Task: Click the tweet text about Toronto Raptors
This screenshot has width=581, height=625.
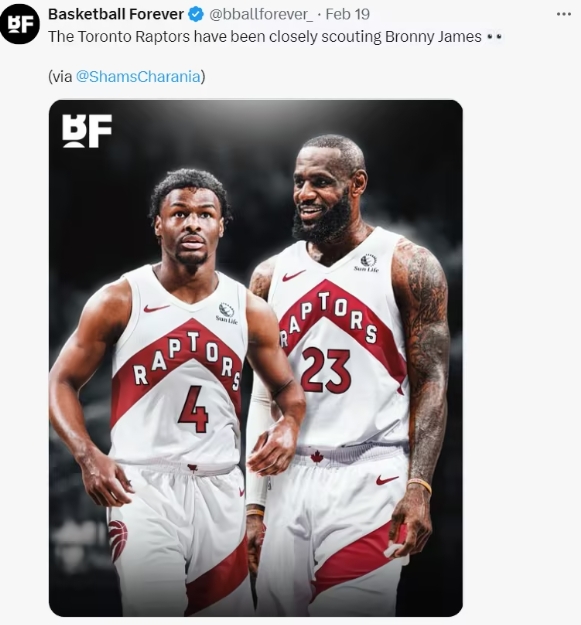Action: point(265,37)
